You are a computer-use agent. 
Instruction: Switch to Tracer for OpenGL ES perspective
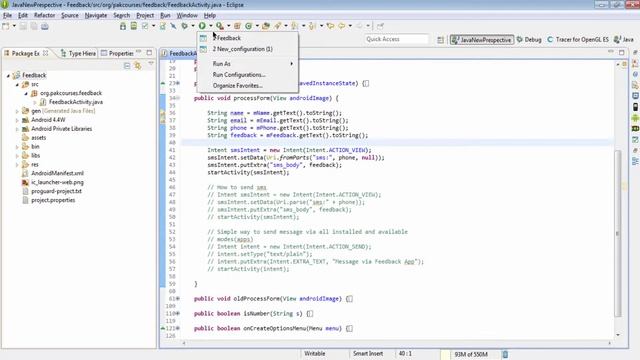pyautogui.click(x=578, y=40)
